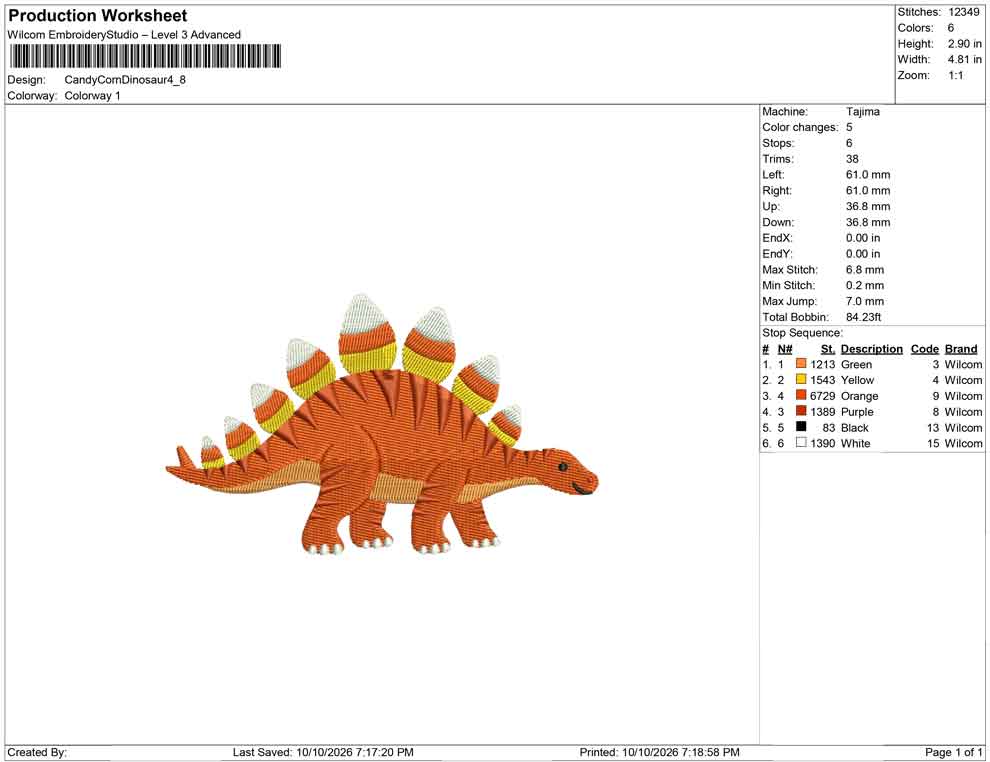Click the width value '4.81 in'

(x=965, y=59)
